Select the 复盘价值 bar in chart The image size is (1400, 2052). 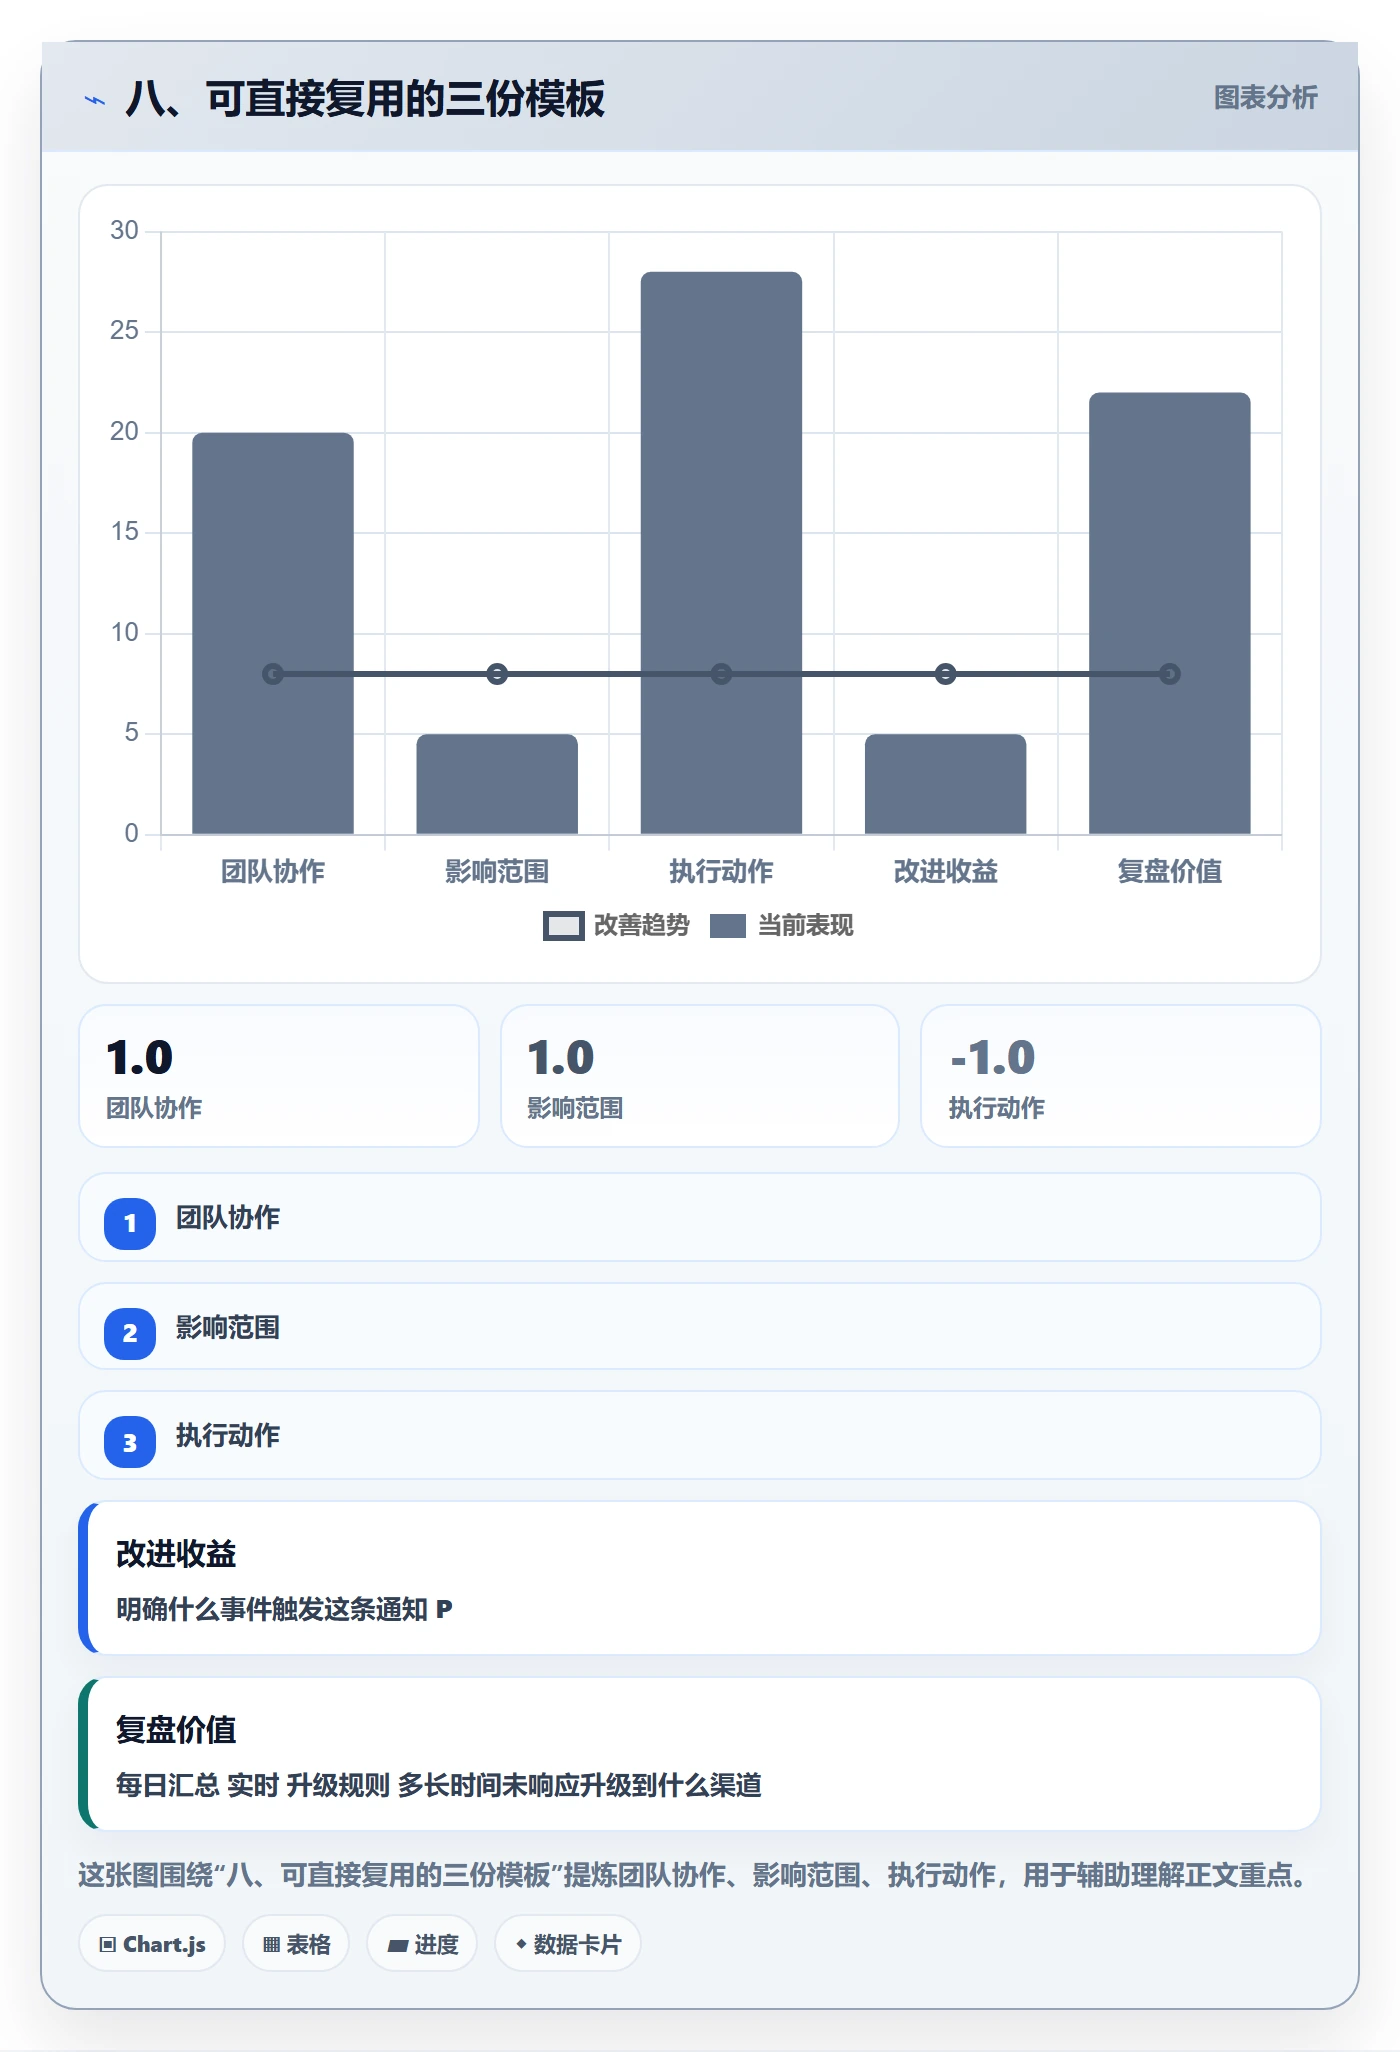(x=1170, y=613)
